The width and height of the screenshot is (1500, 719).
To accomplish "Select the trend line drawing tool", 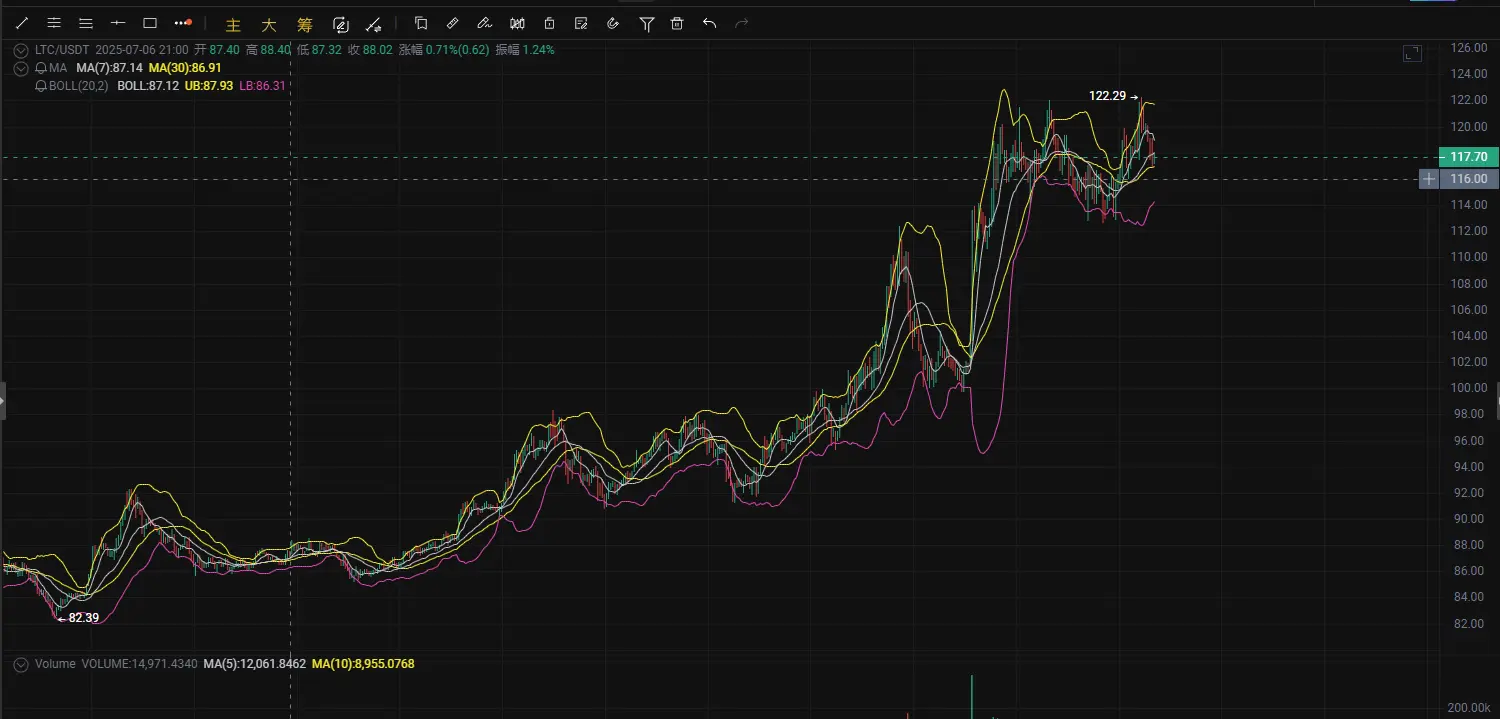I will [x=22, y=23].
